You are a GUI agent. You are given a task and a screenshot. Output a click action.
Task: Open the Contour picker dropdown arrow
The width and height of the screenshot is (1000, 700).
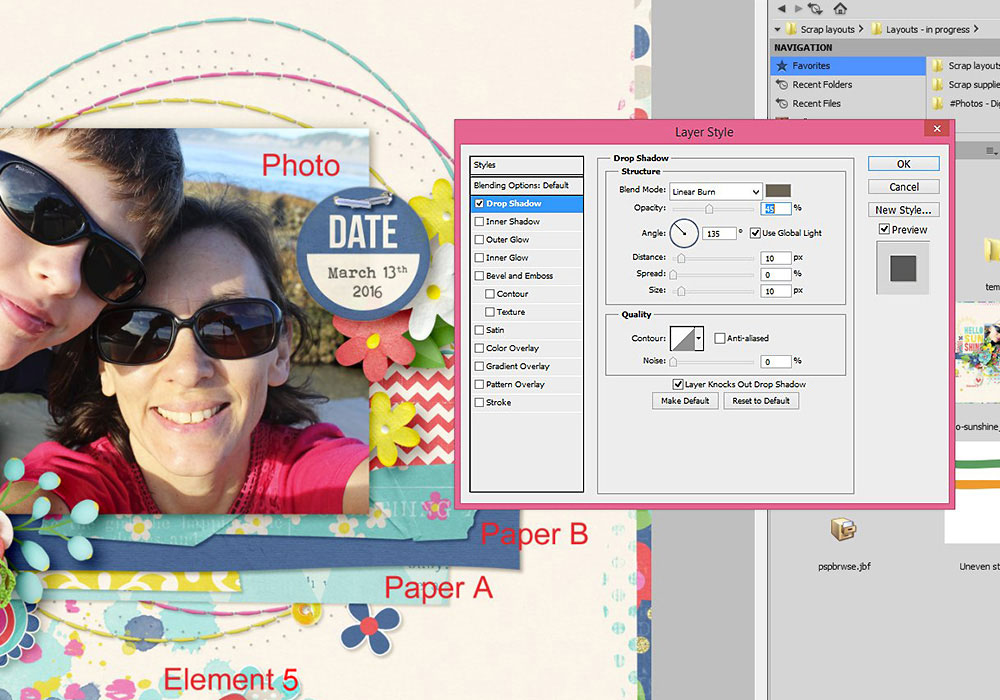coord(699,339)
